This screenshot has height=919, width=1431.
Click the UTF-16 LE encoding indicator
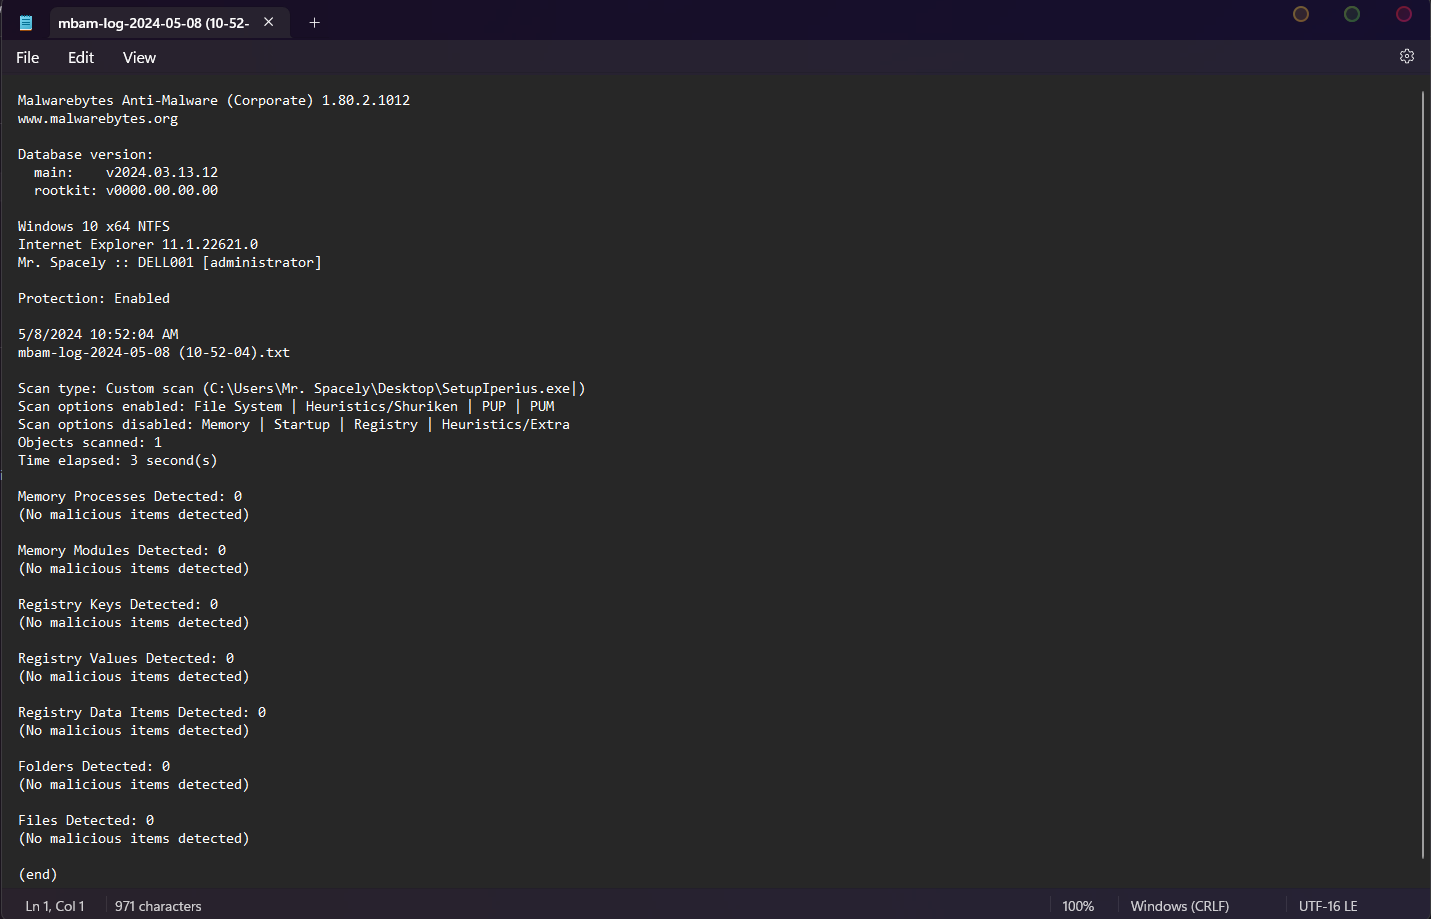click(x=1328, y=906)
